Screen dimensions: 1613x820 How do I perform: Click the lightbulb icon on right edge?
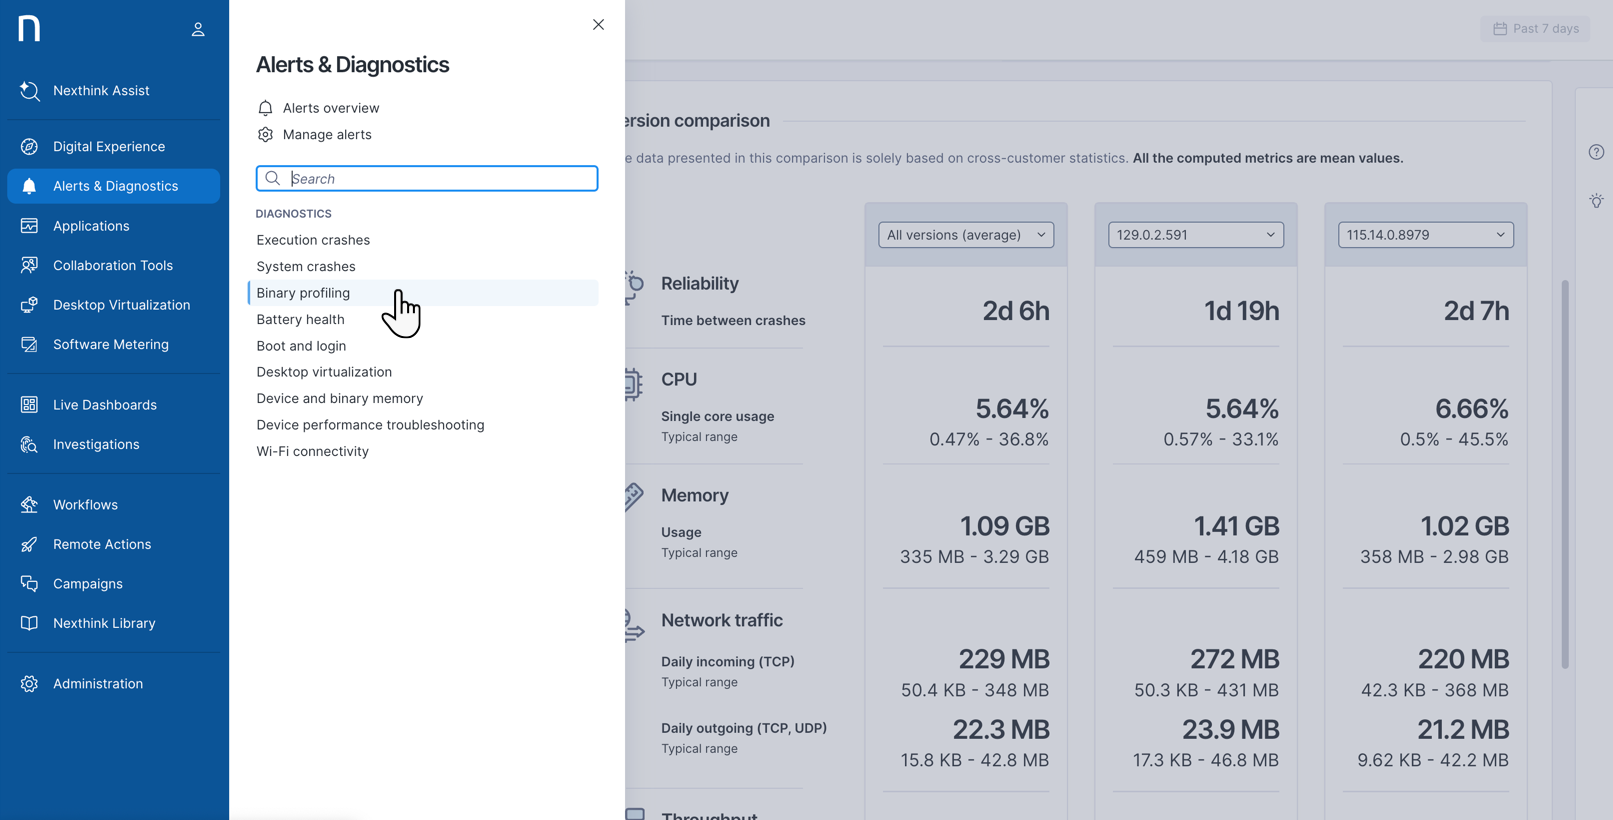[x=1596, y=201]
